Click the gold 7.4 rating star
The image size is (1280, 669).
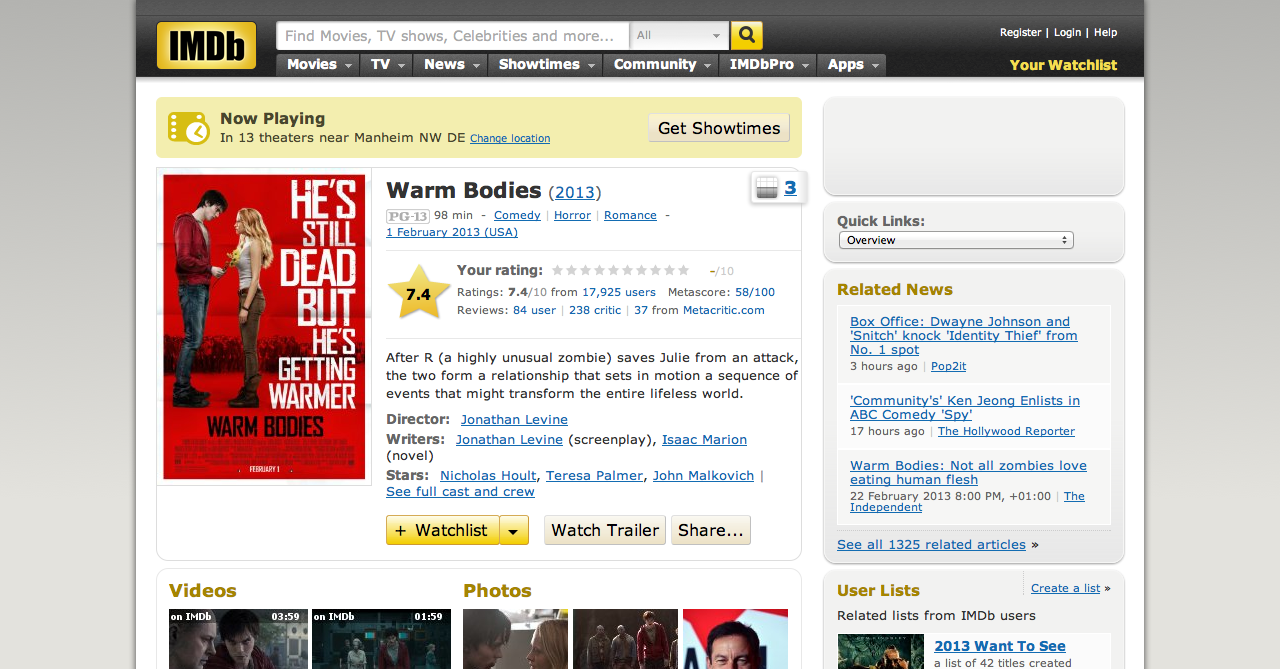pyautogui.click(x=418, y=292)
